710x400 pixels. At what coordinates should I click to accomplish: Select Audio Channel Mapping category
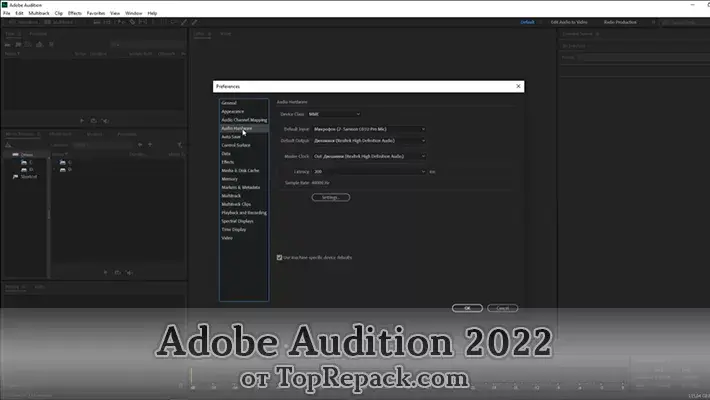244,120
